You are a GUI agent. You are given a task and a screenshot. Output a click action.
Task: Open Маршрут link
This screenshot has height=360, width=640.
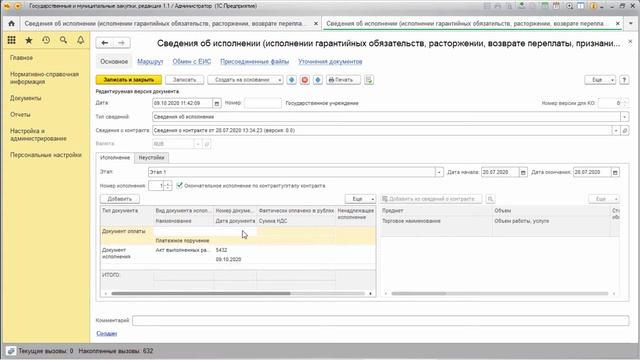pos(150,62)
